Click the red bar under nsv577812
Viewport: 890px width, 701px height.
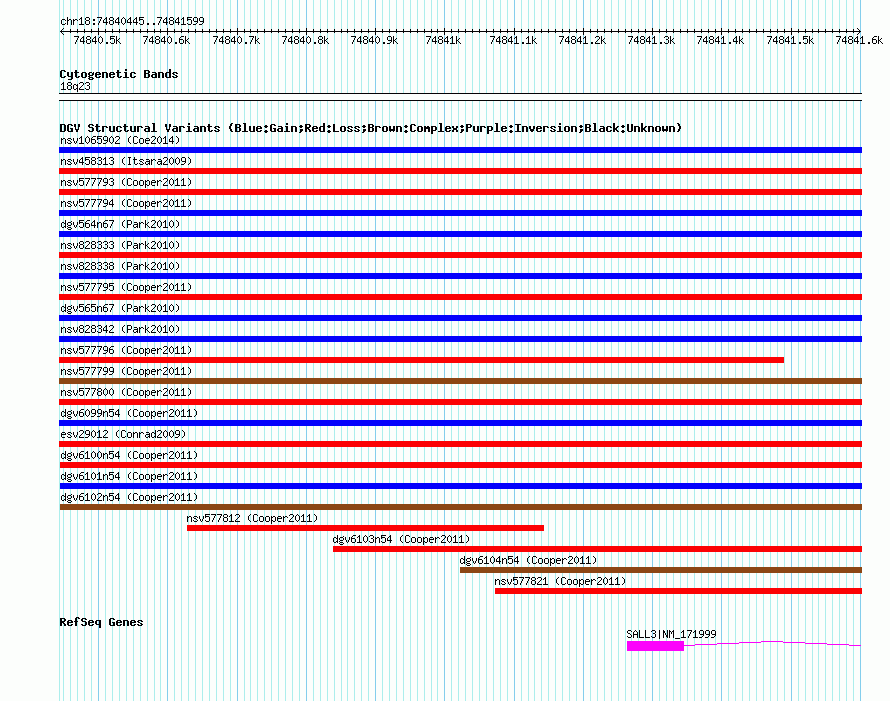click(365, 528)
